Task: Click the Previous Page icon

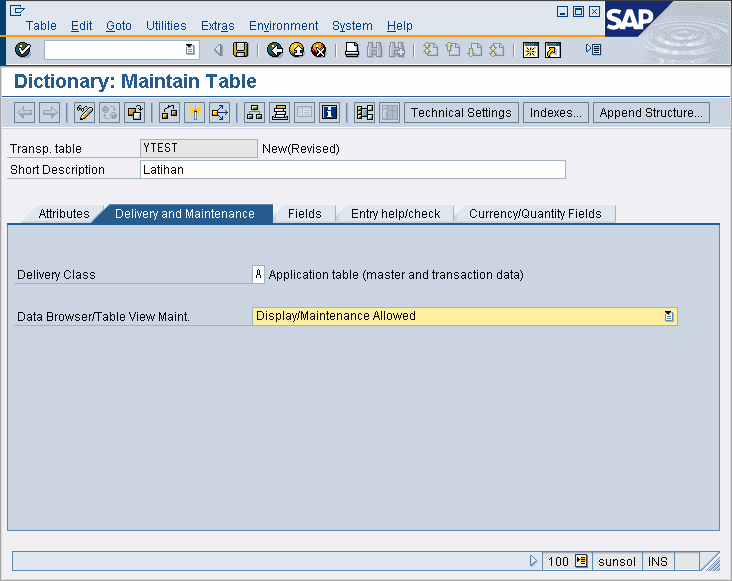Action: (x=452, y=49)
